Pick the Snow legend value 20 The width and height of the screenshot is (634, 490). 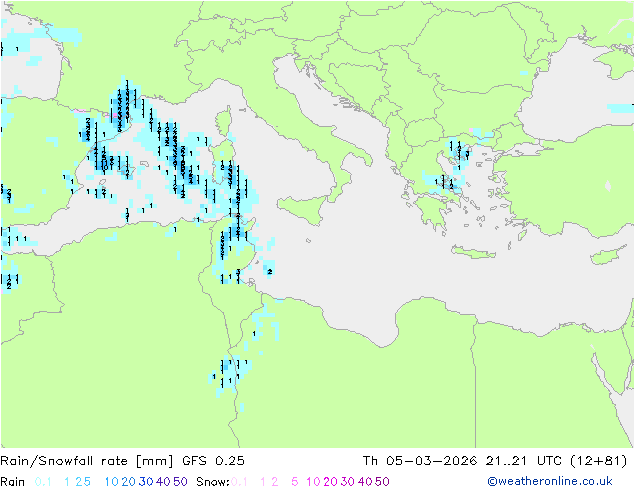pos(330,482)
